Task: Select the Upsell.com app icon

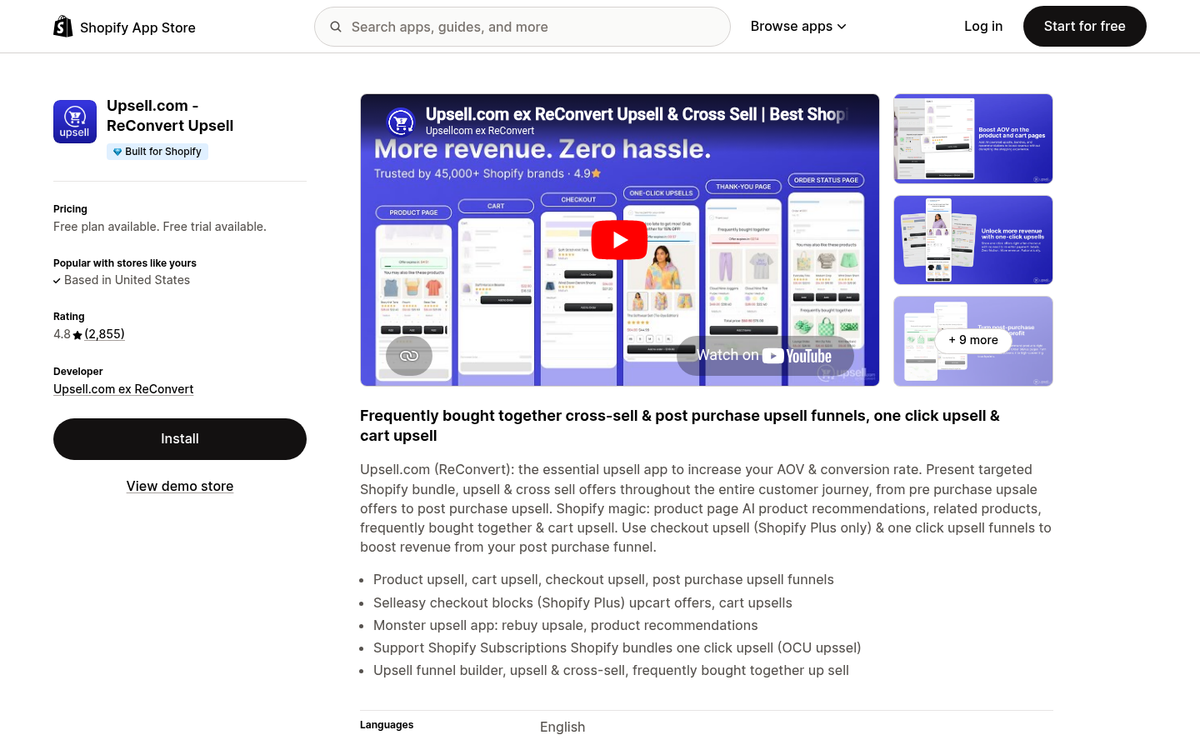Action: pos(74,120)
